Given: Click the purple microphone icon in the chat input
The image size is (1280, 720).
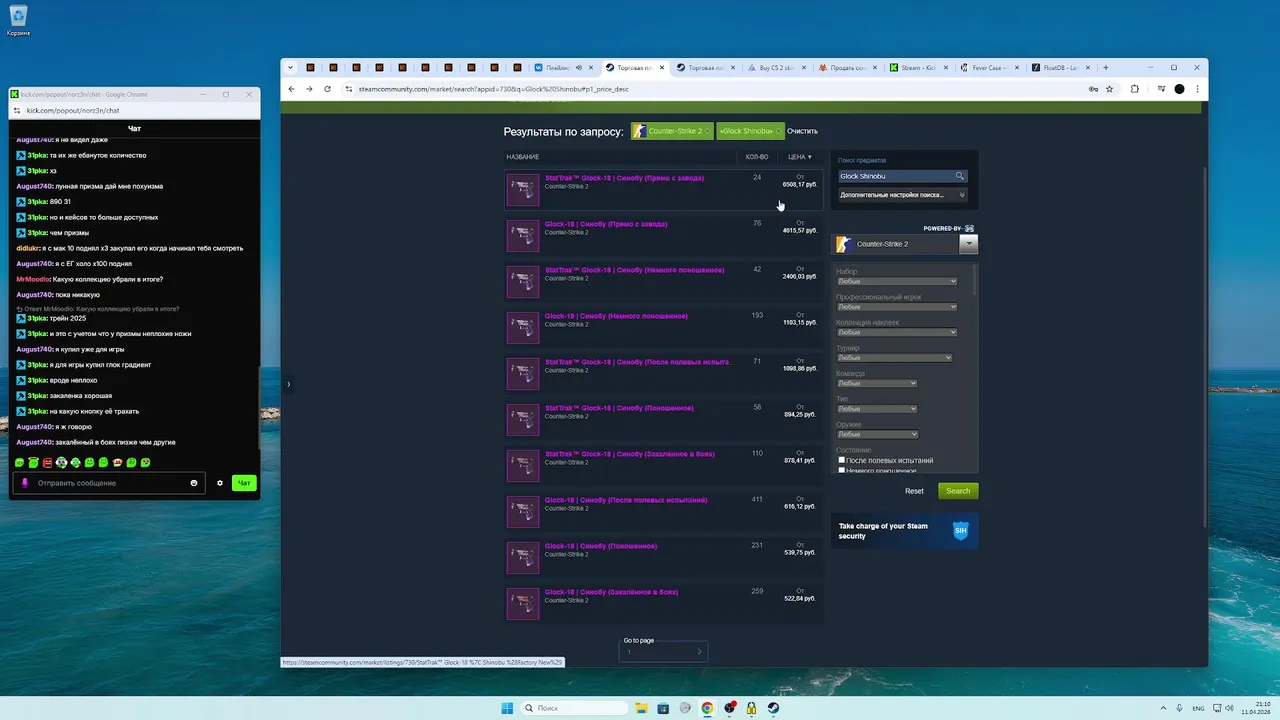Looking at the screenshot, I should [25, 483].
